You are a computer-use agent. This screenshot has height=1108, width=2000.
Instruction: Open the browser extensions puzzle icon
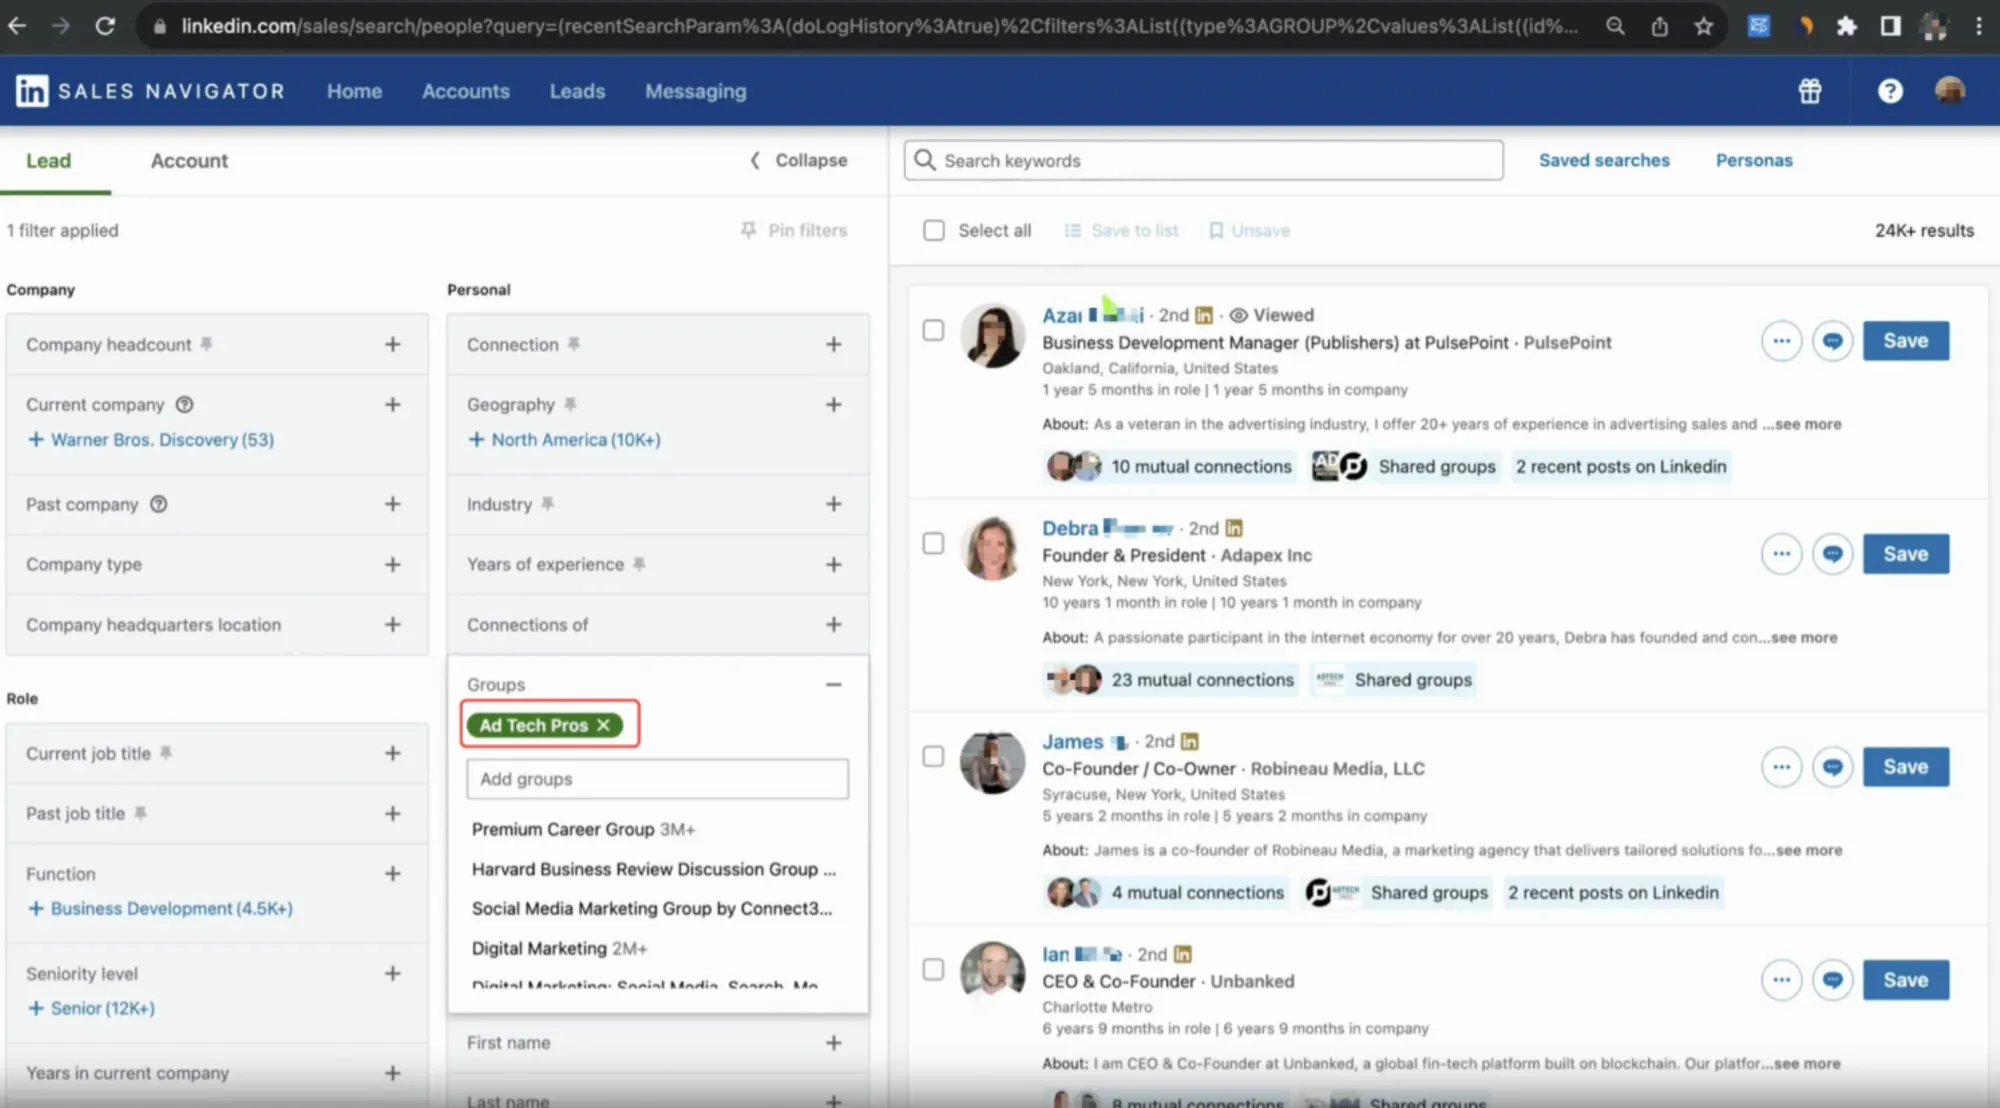(1846, 26)
